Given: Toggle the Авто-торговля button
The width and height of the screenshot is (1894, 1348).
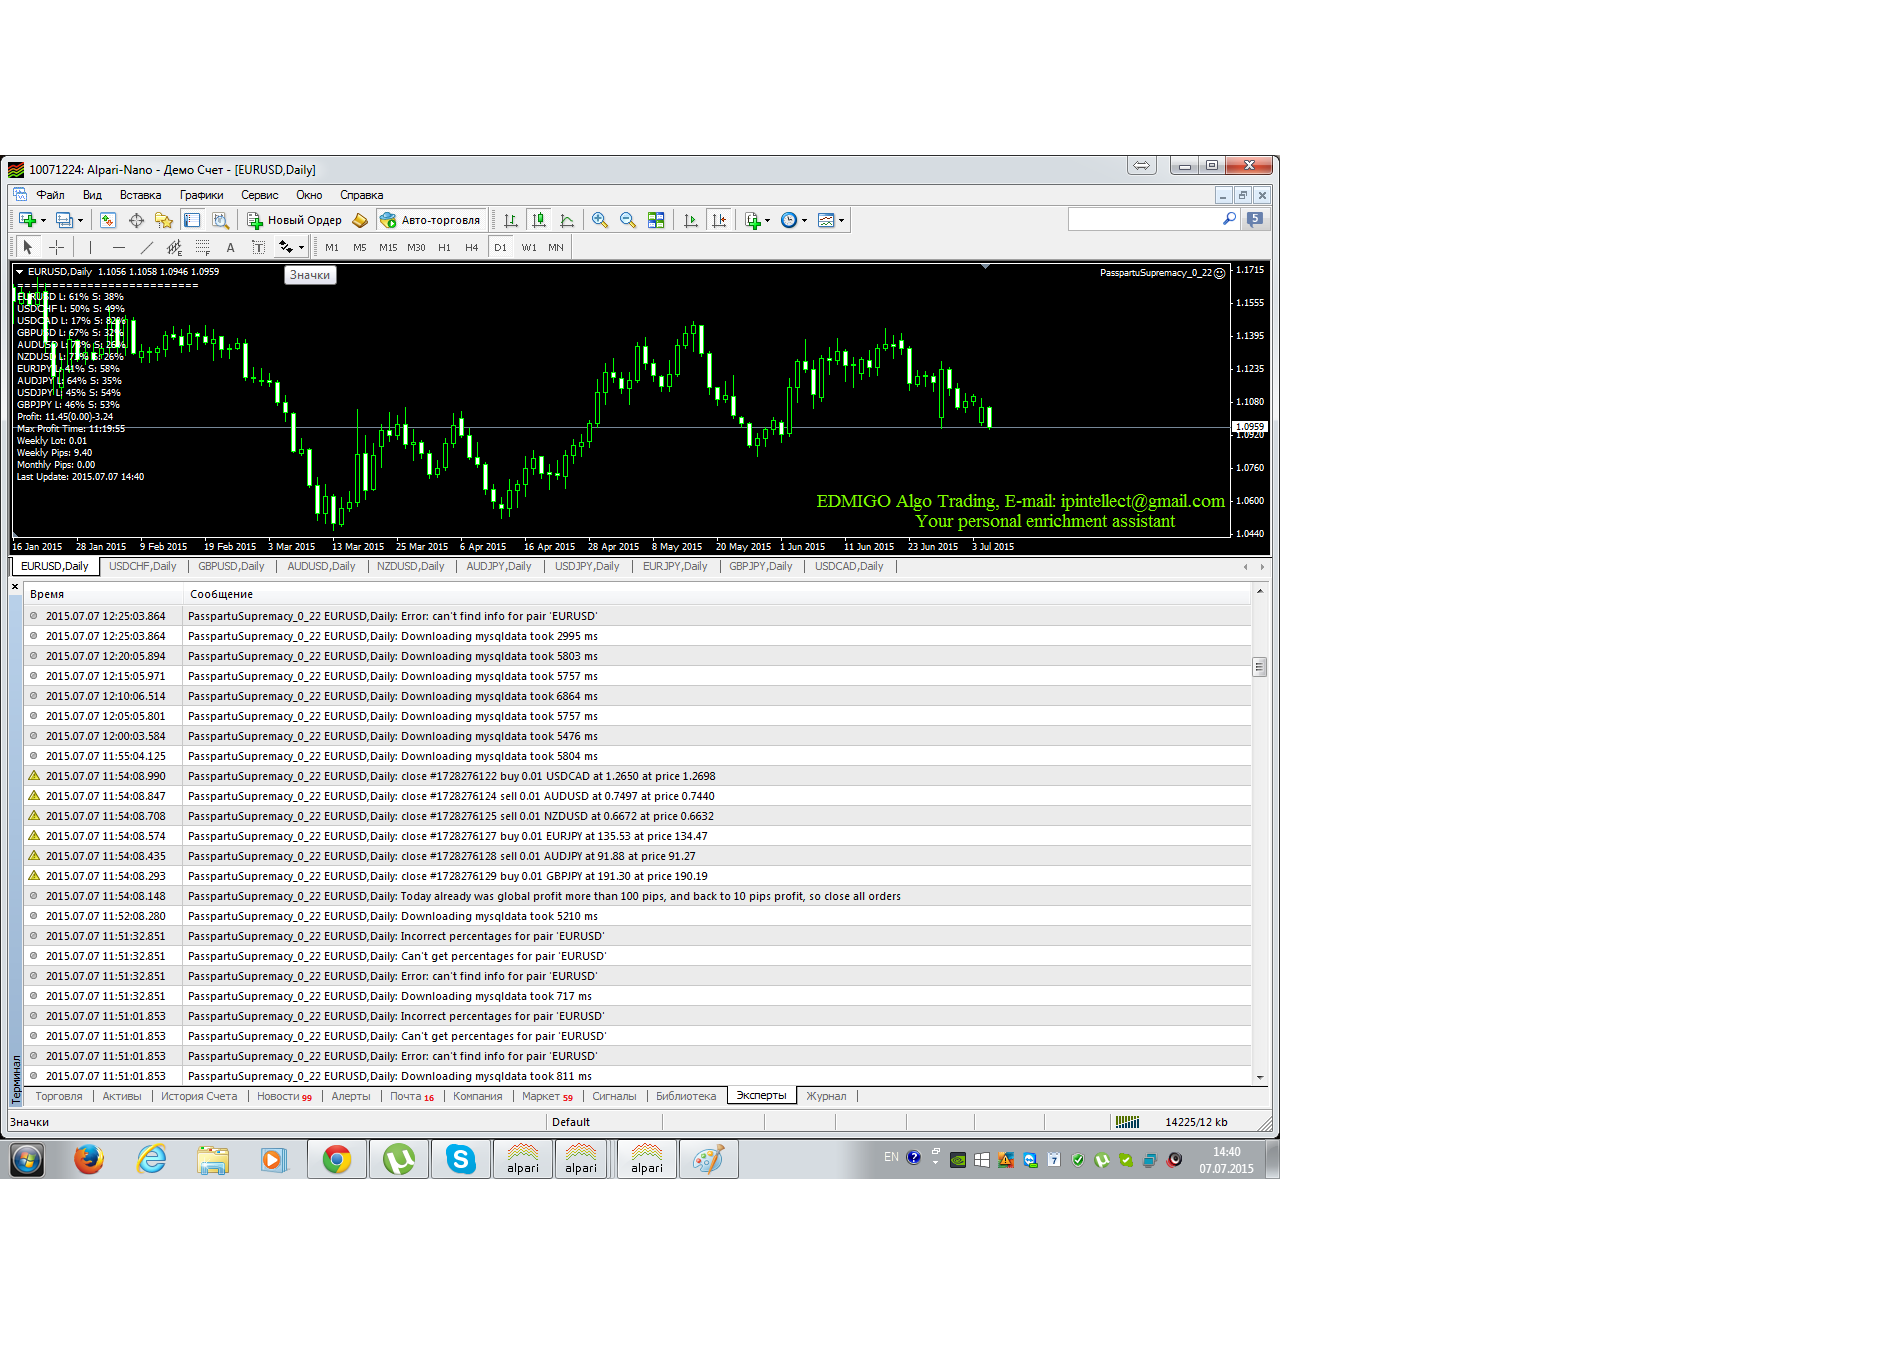Looking at the screenshot, I should point(431,220).
